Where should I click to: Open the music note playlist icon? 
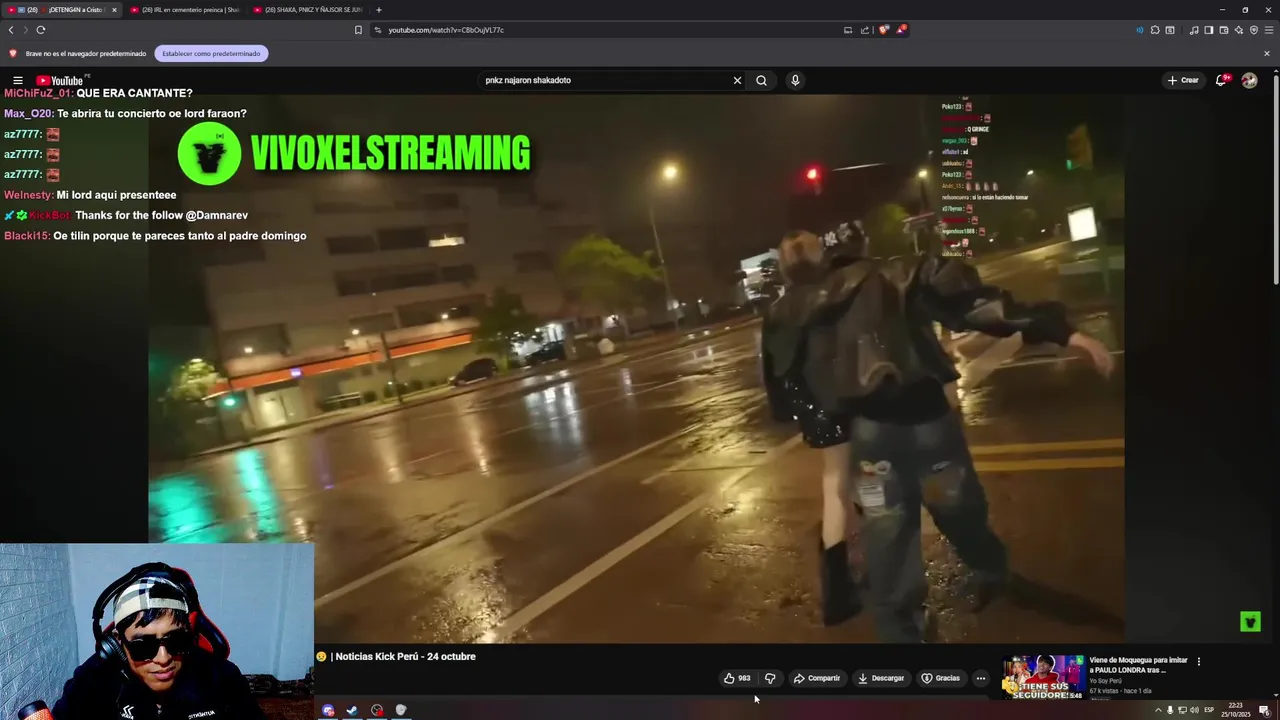[1194, 30]
